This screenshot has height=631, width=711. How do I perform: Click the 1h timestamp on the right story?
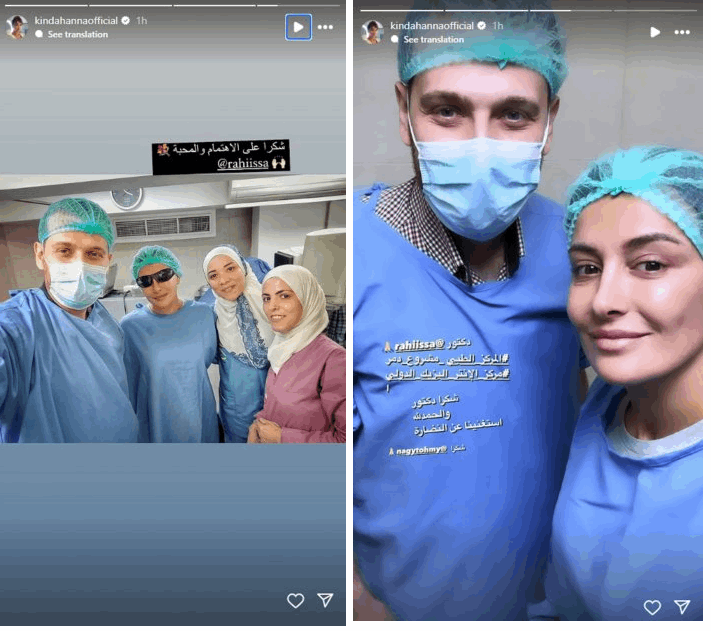(497, 26)
